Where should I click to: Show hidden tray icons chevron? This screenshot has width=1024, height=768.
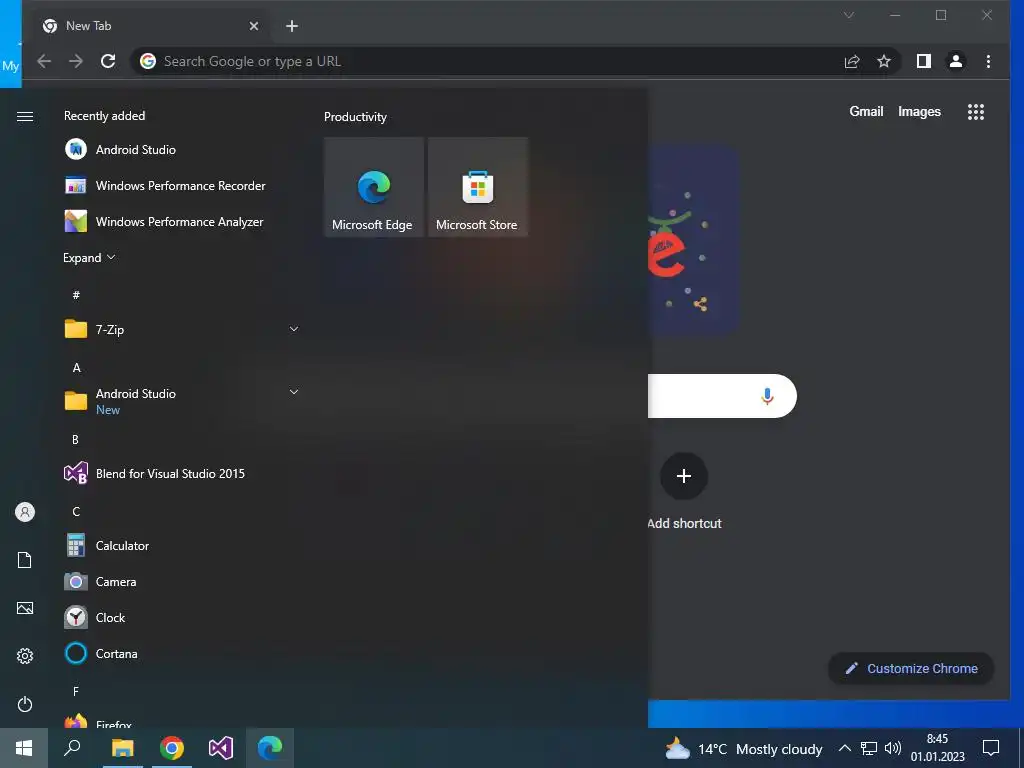pos(844,748)
